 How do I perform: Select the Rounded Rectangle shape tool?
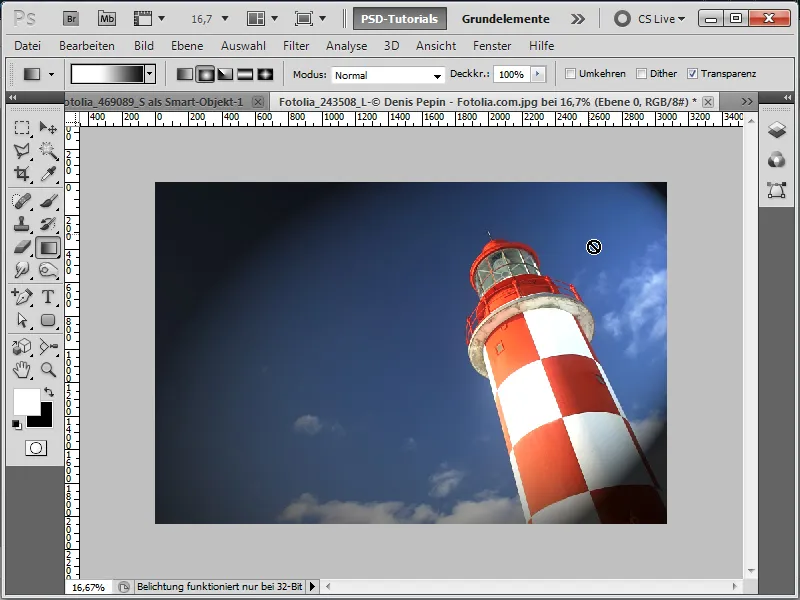click(x=48, y=320)
